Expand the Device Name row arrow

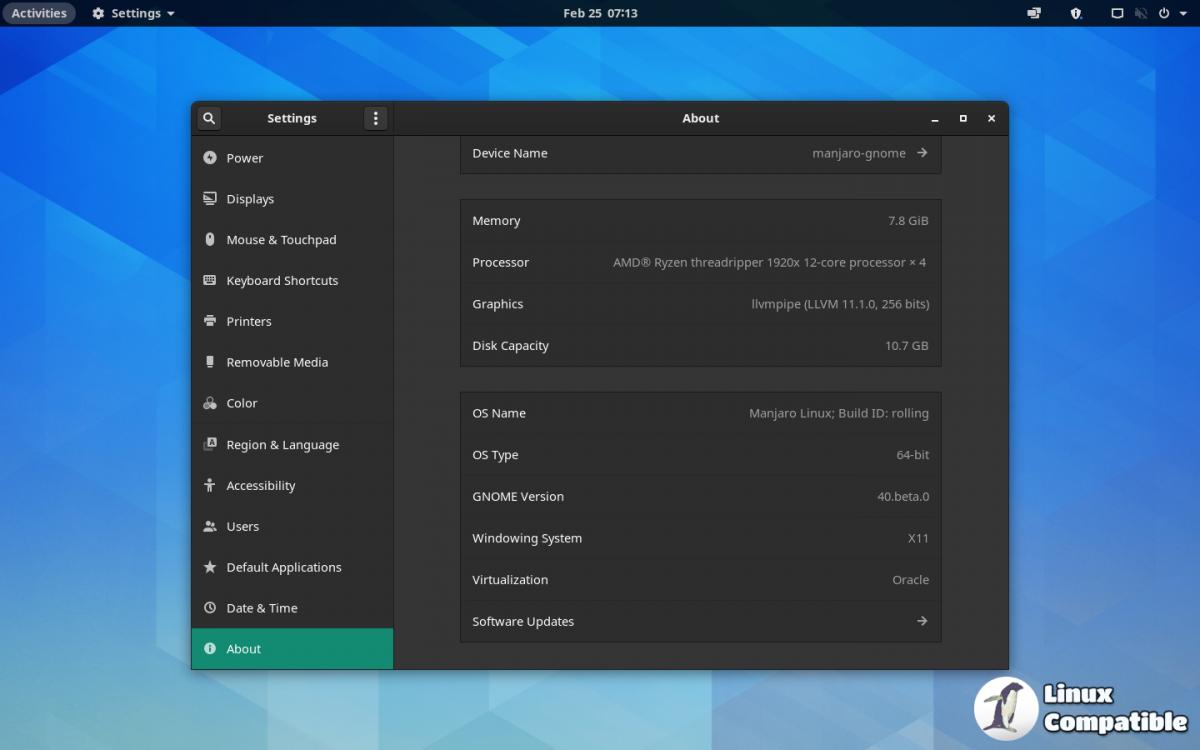(x=922, y=153)
